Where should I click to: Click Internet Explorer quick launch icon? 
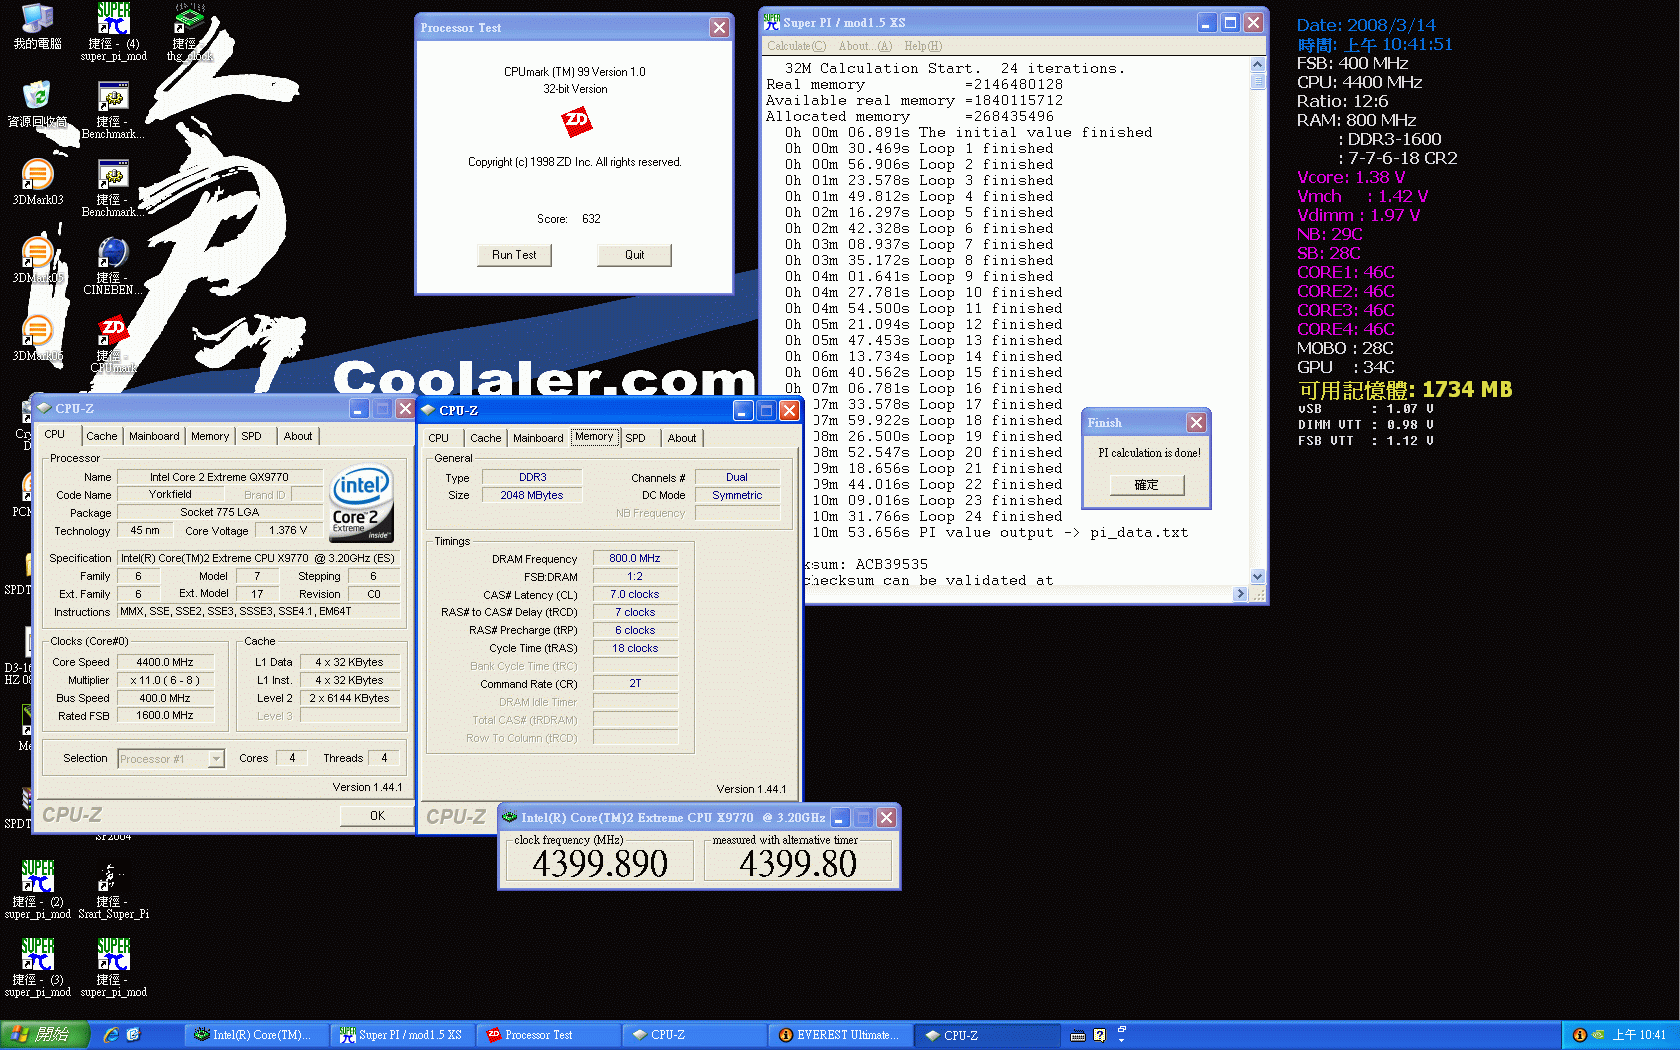point(111,1035)
